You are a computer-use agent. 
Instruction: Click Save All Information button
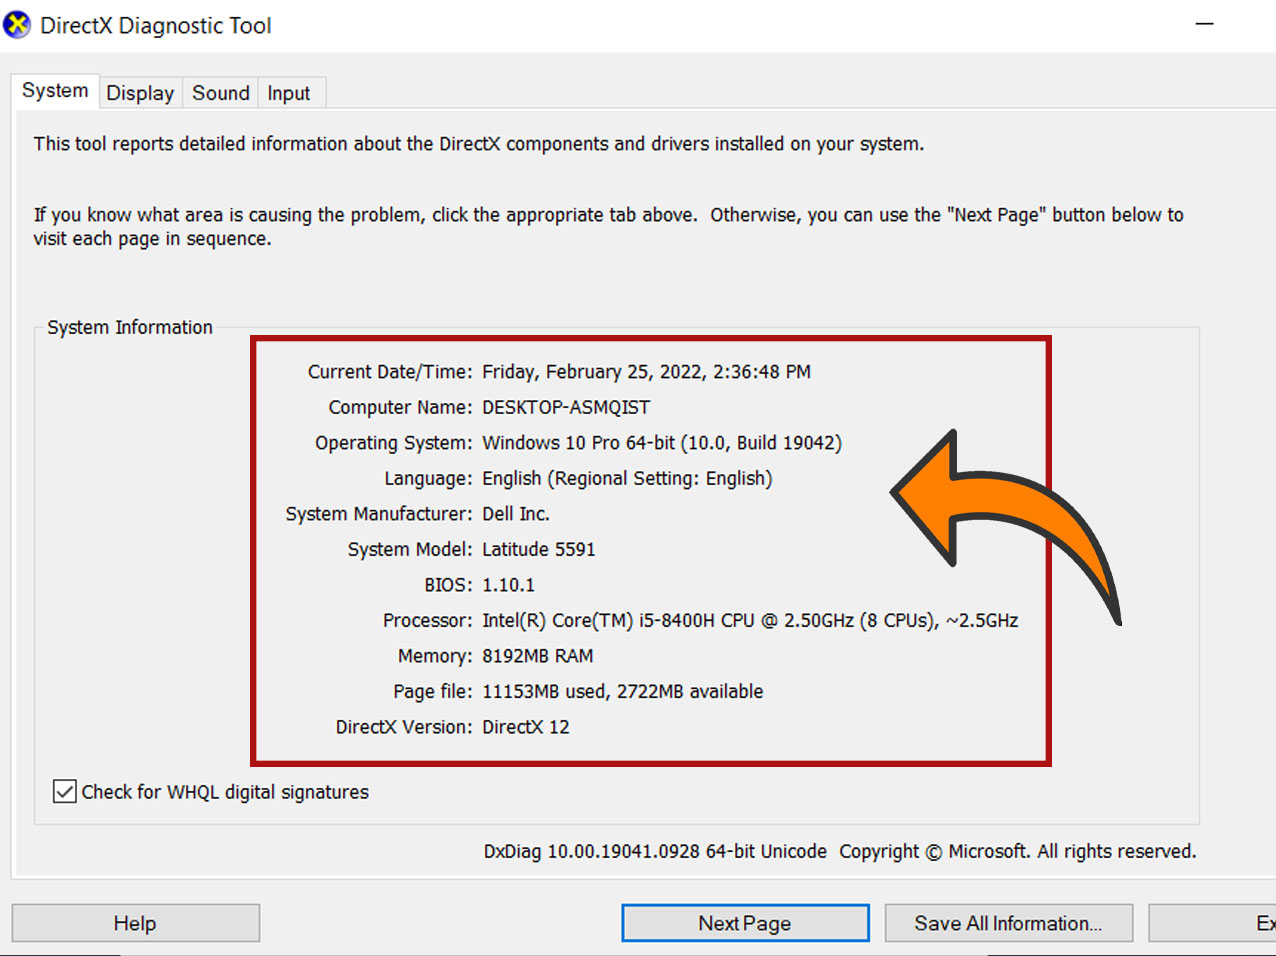coord(1009,923)
